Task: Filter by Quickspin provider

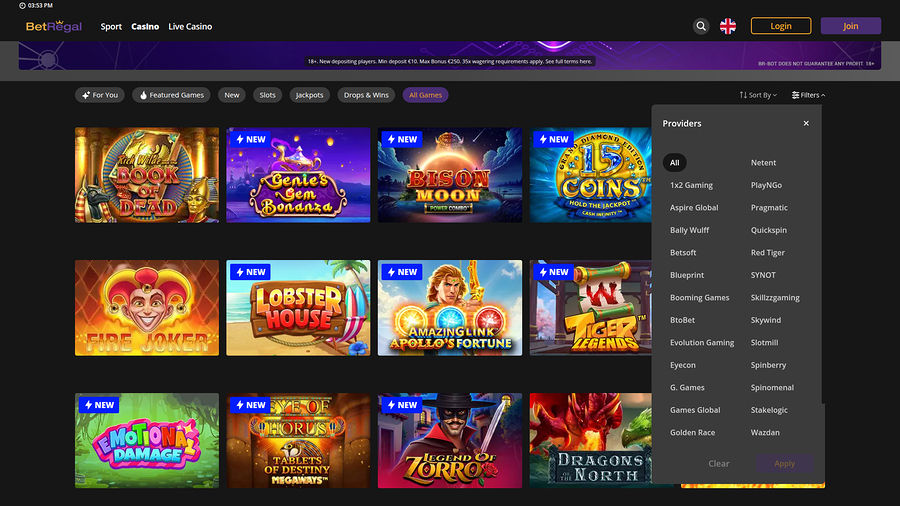Action: [x=769, y=230]
